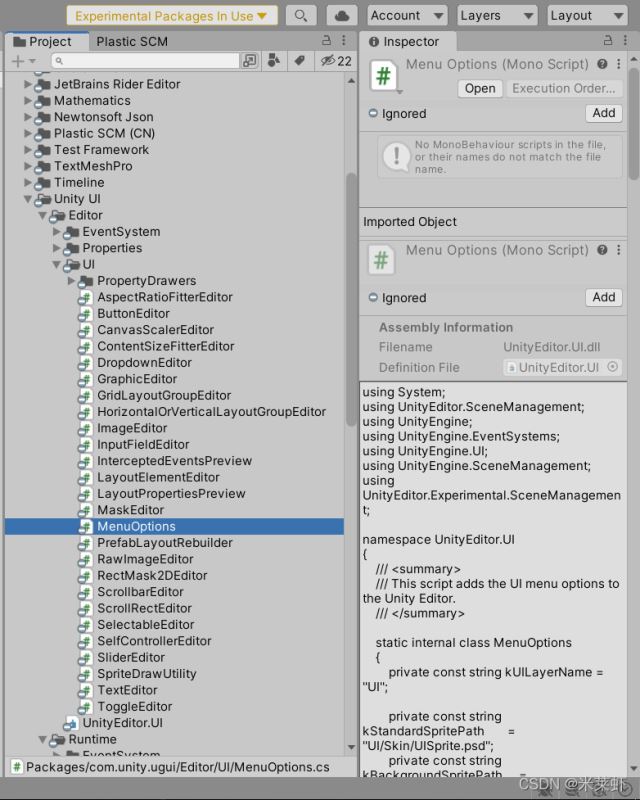Collapse the Runtime folder arrow
The image size is (640, 800).
[x=42, y=739]
